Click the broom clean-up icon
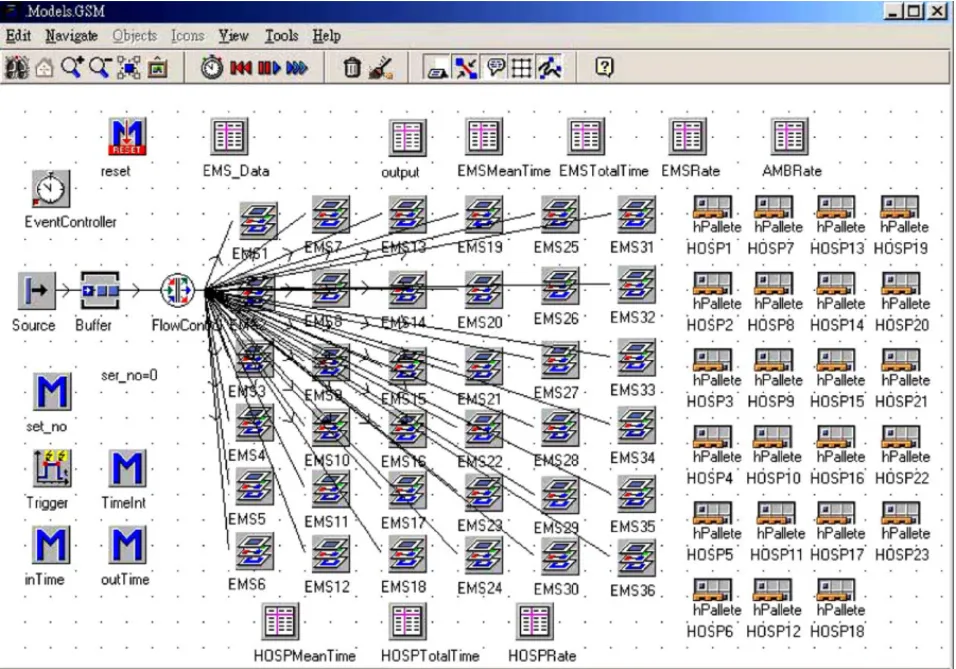956x669 pixels. 380,67
